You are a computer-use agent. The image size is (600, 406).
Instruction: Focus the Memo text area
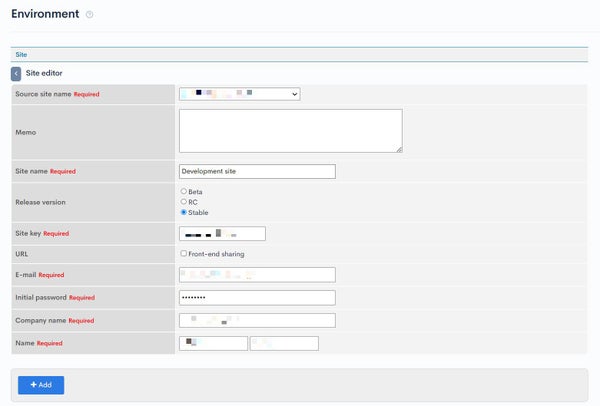click(x=291, y=131)
